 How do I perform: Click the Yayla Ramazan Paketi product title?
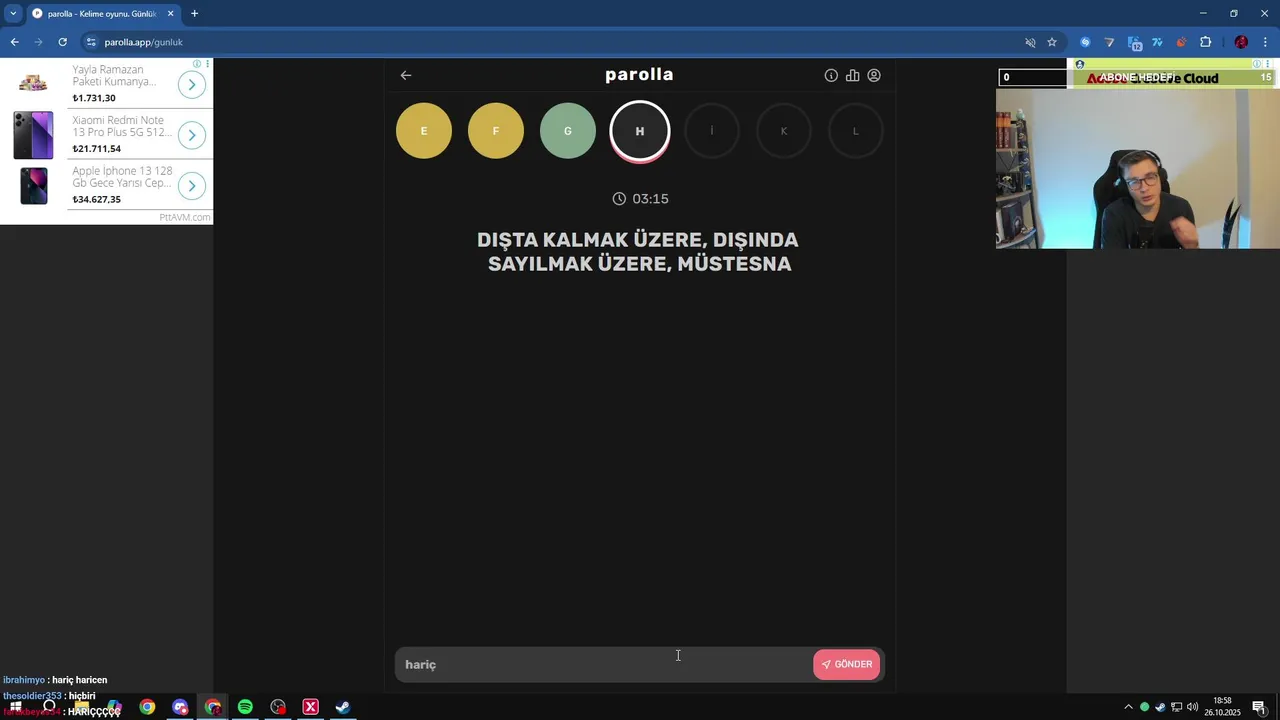click(x=113, y=75)
